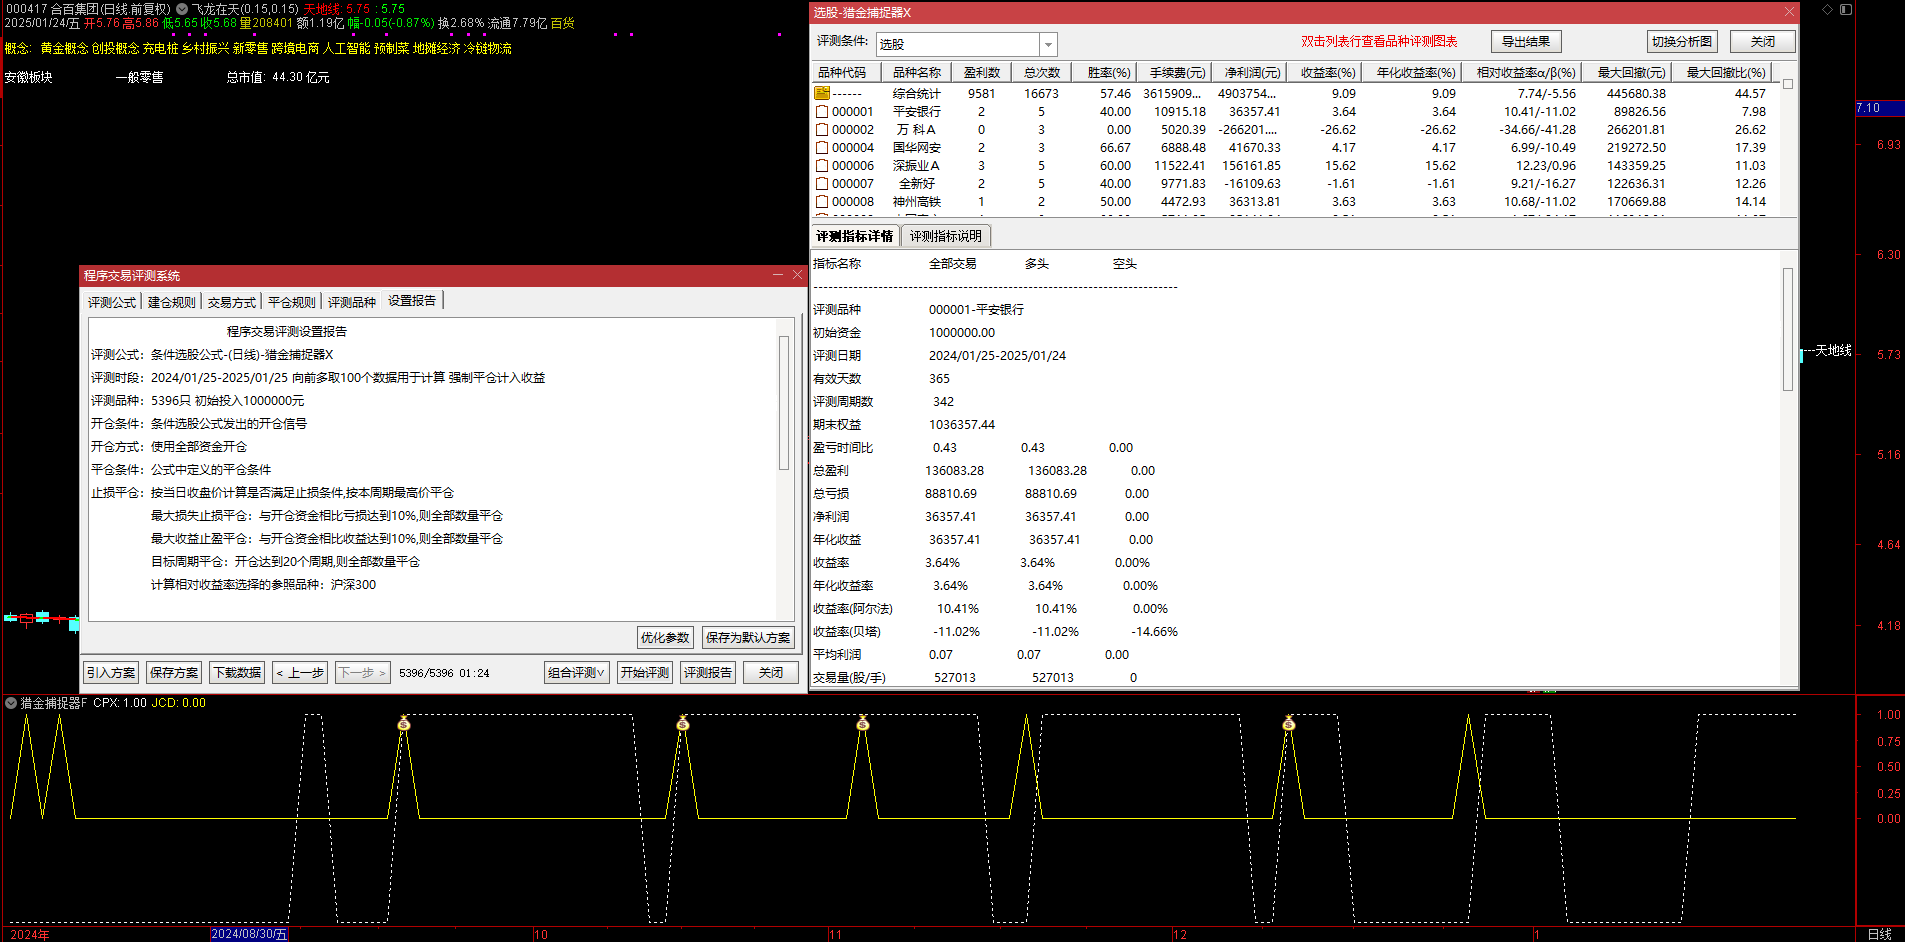Click the 开始评测 button
The image size is (1905, 942).
[645, 673]
